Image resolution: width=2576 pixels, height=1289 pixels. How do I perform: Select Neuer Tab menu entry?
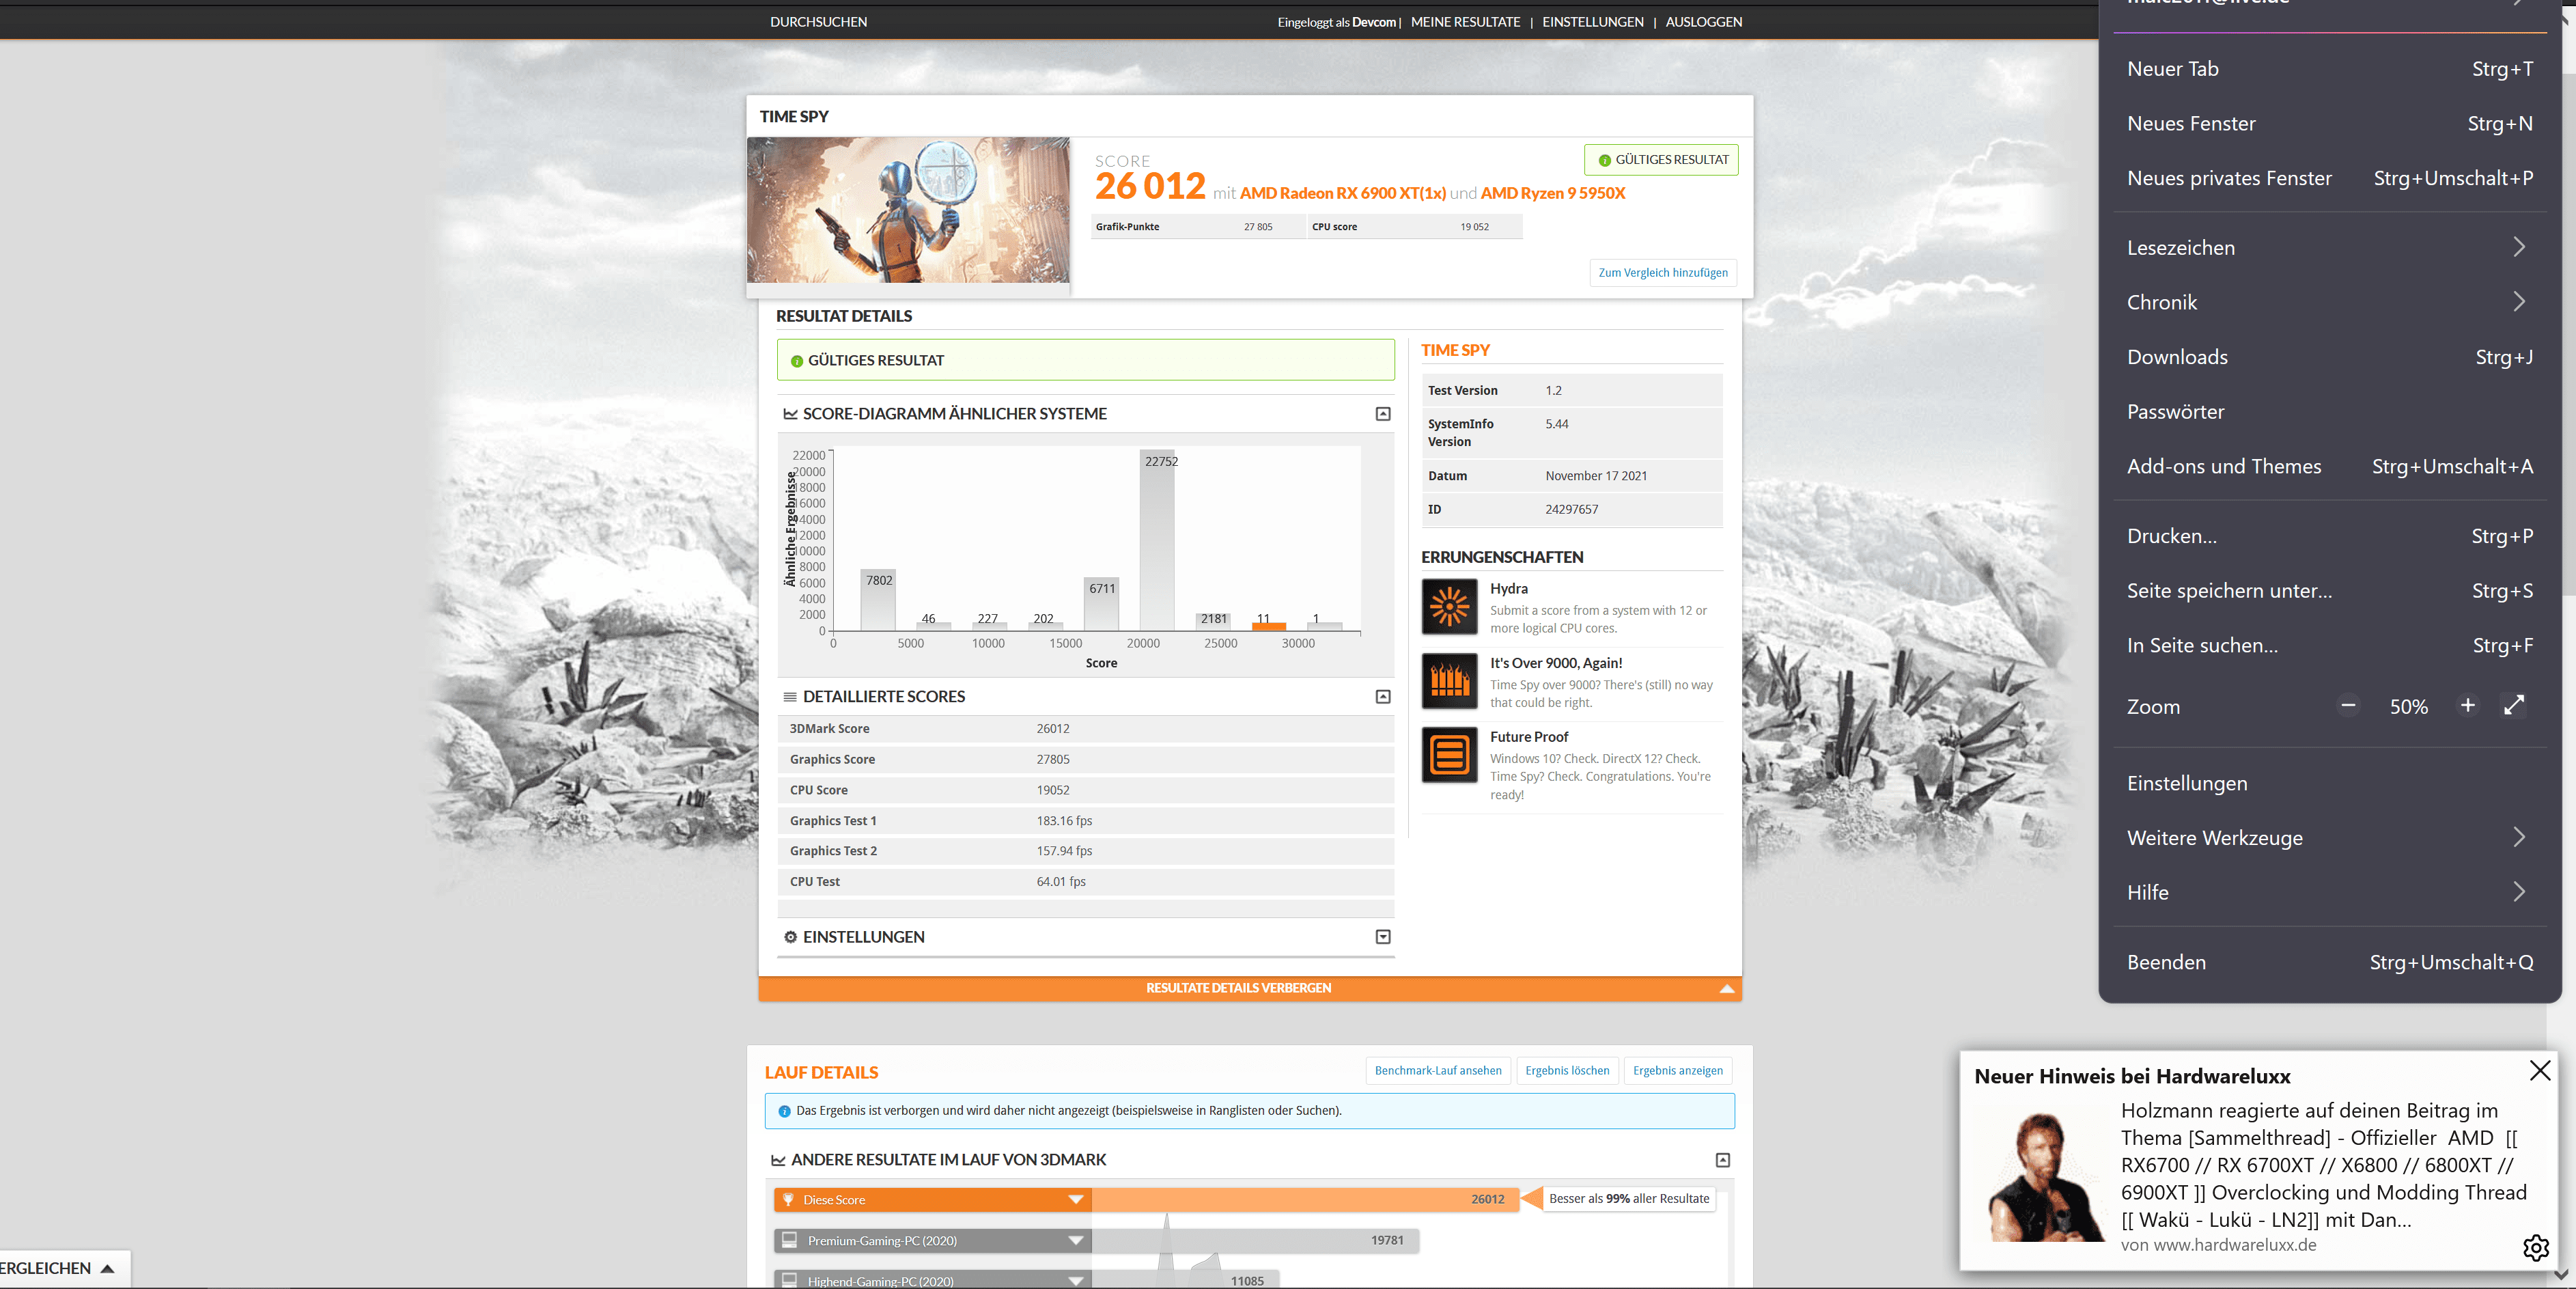[2330, 69]
